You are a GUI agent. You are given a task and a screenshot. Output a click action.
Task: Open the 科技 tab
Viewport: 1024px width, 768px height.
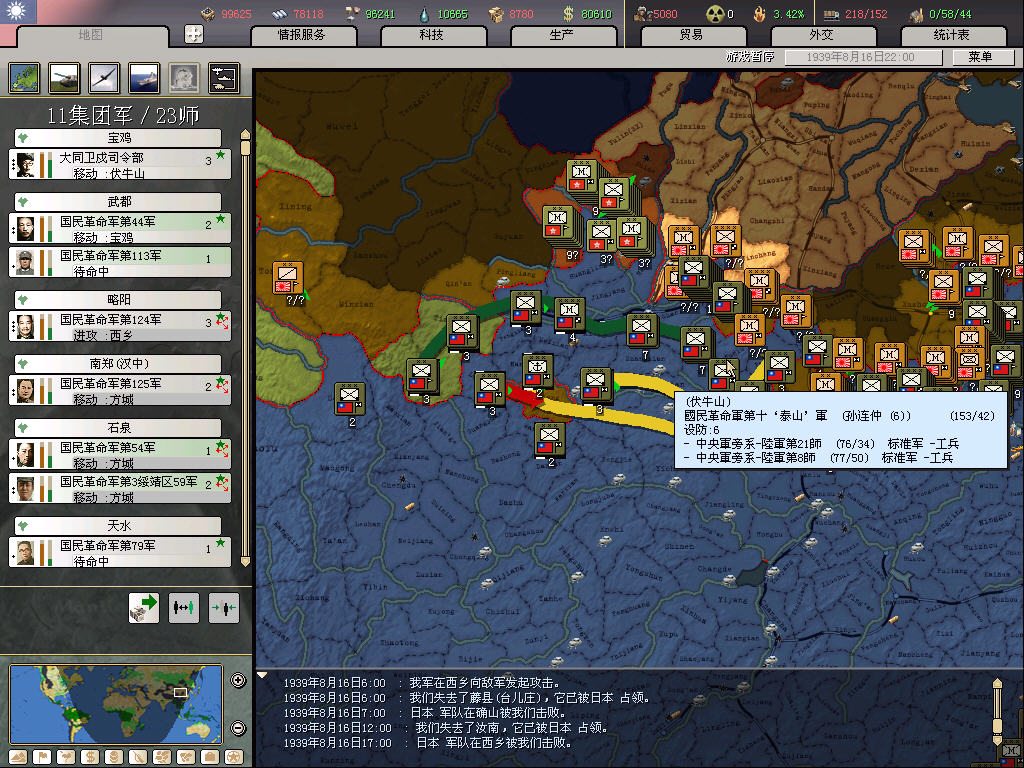click(x=433, y=35)
